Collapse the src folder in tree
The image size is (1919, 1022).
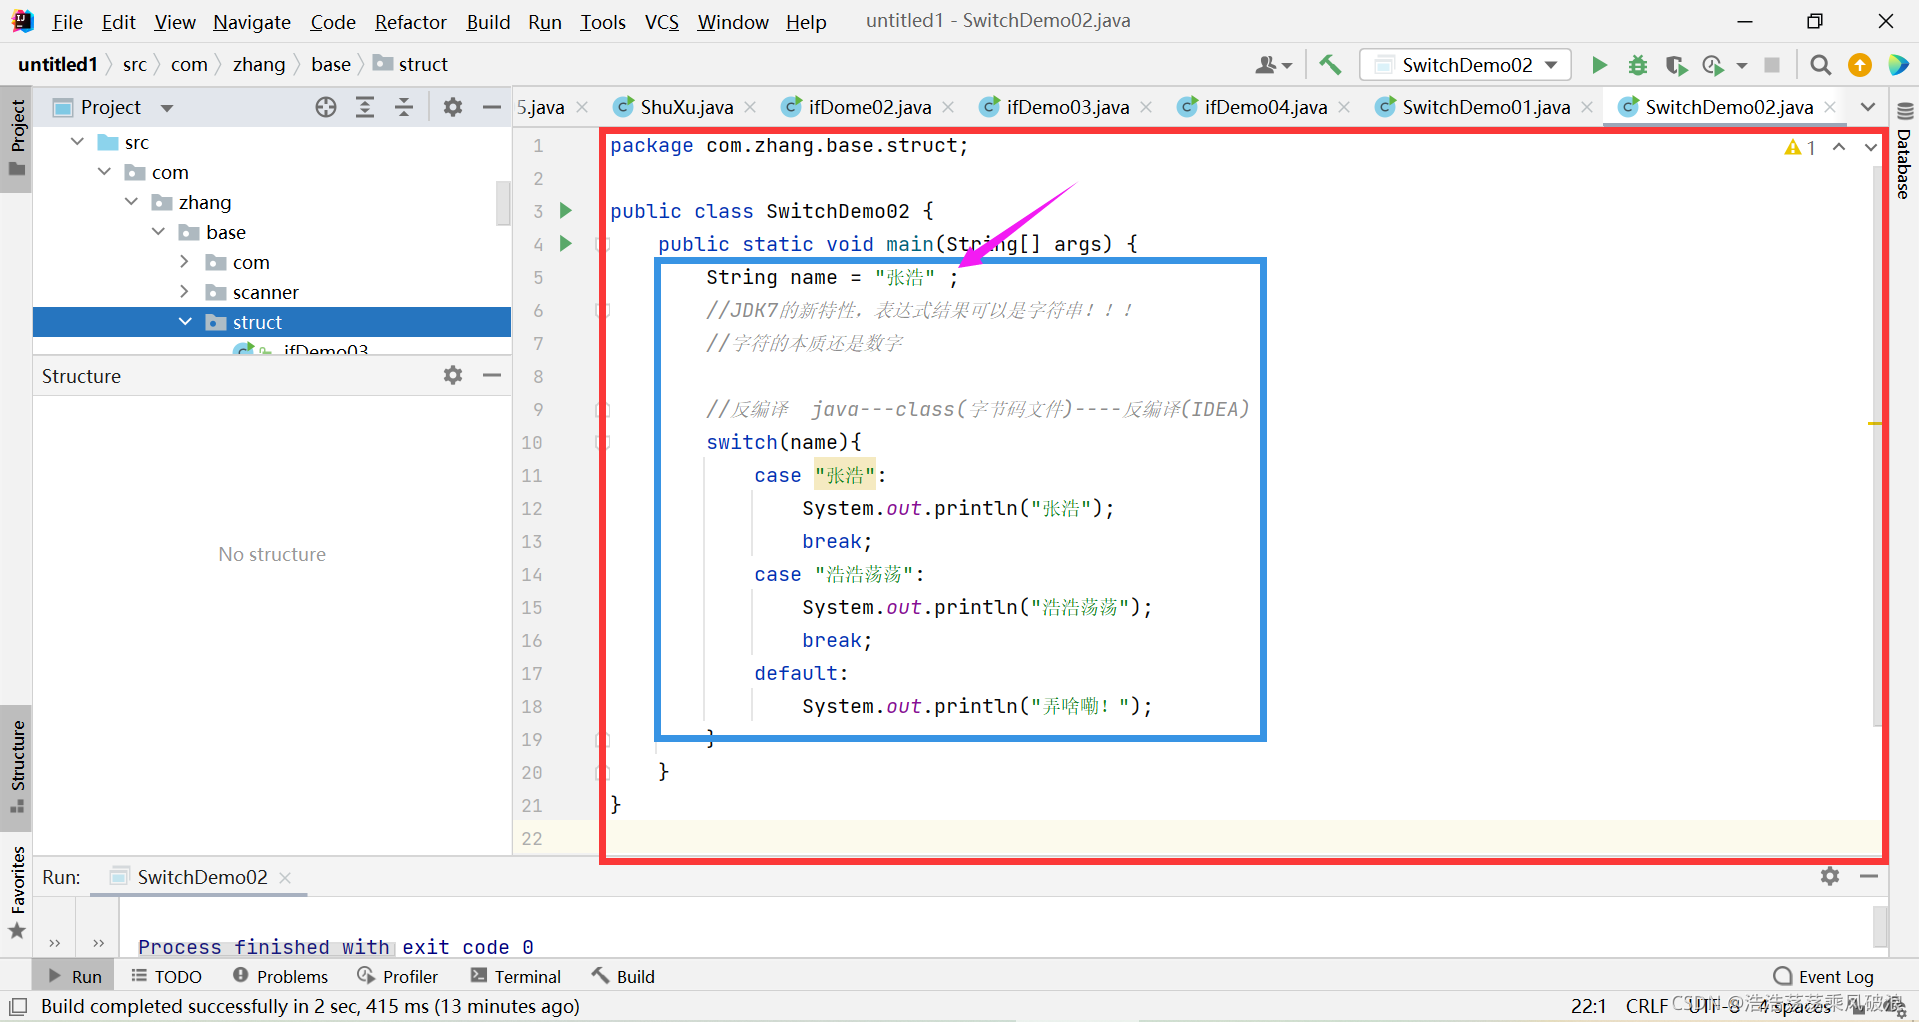[x=78, y=142]
